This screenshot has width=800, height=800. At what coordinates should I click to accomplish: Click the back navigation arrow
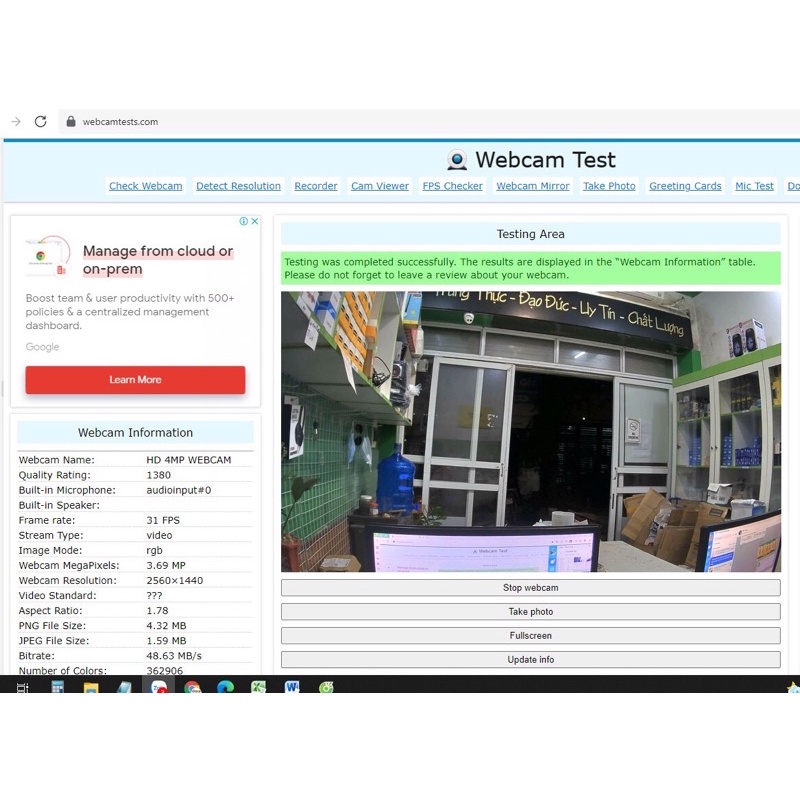(14, 121)
